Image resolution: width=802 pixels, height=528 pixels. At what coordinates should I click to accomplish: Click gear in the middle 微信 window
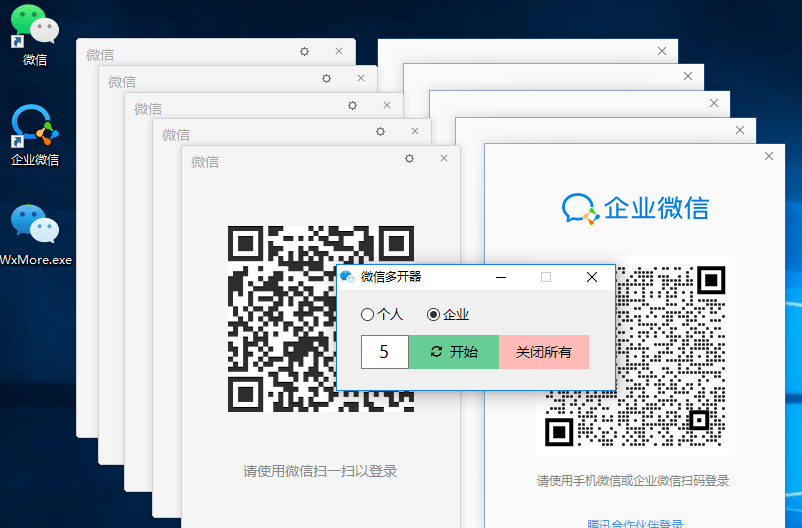point(352,105)
